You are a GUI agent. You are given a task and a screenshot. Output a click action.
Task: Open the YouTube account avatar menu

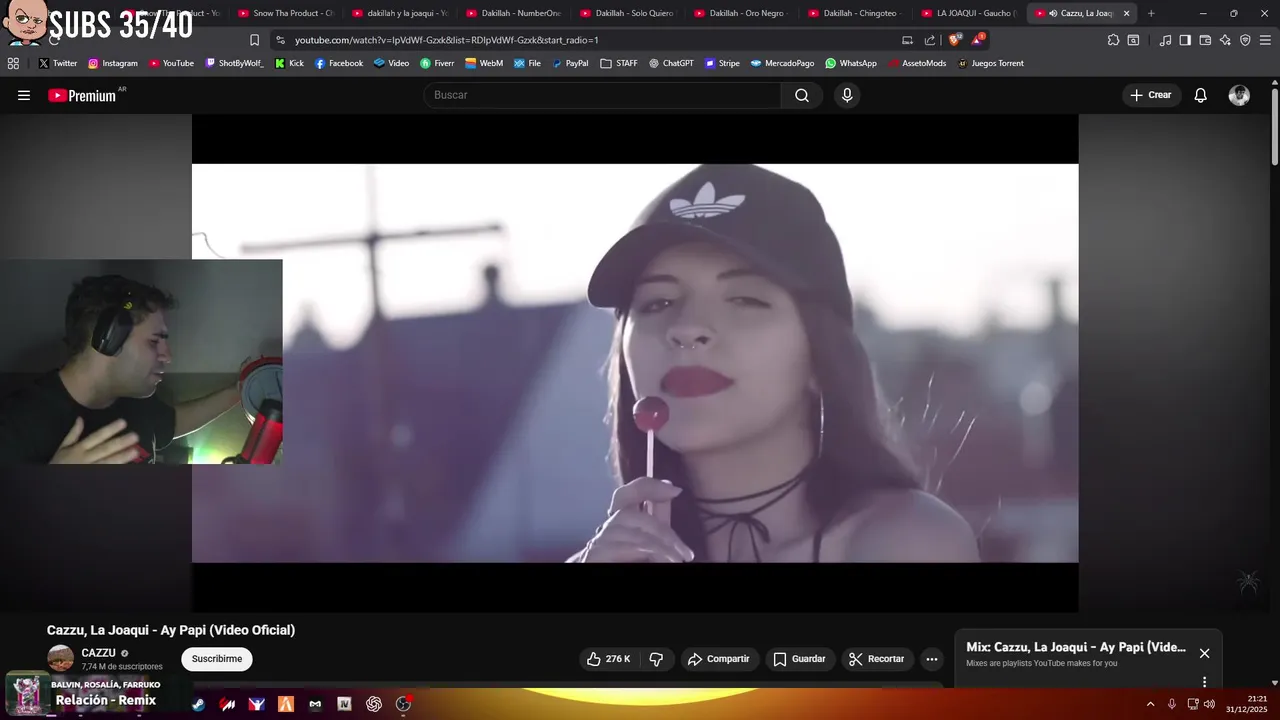[1239, 95]
